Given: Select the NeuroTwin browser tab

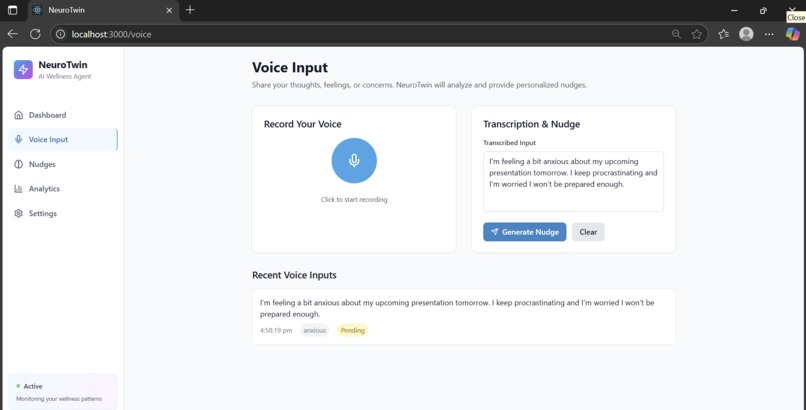Looking at the screenshot, I should pyautogui.click(x=102, y=10).
